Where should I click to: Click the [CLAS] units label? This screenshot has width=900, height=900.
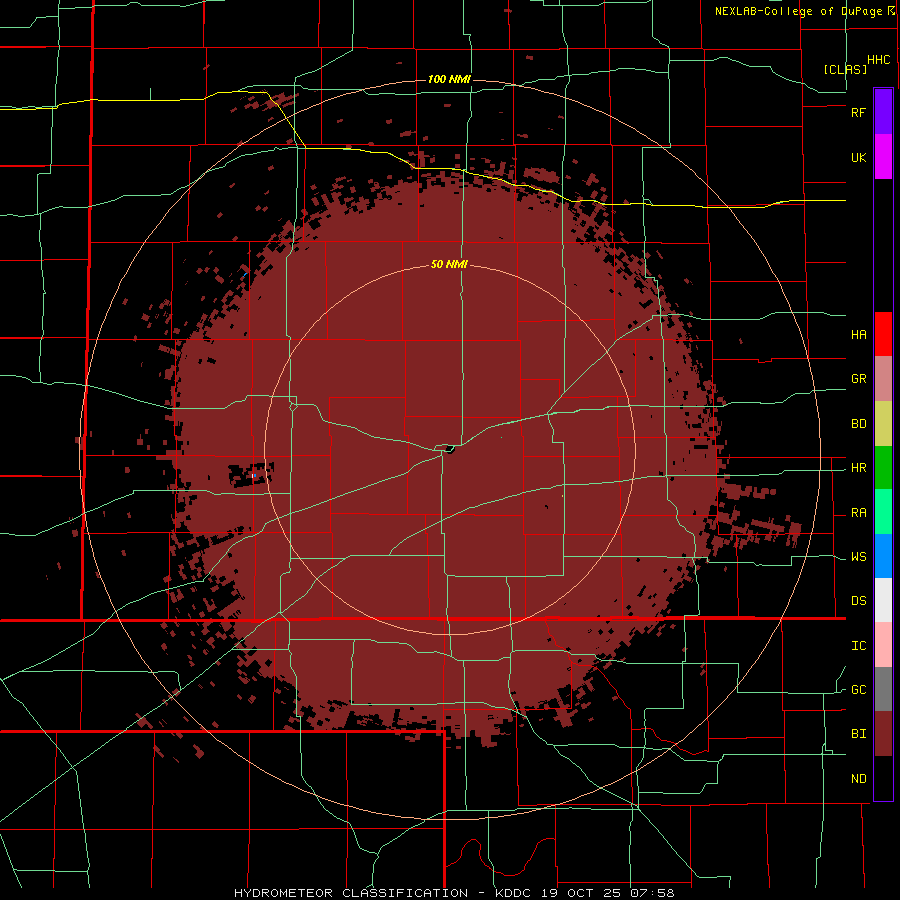[845, 69]
